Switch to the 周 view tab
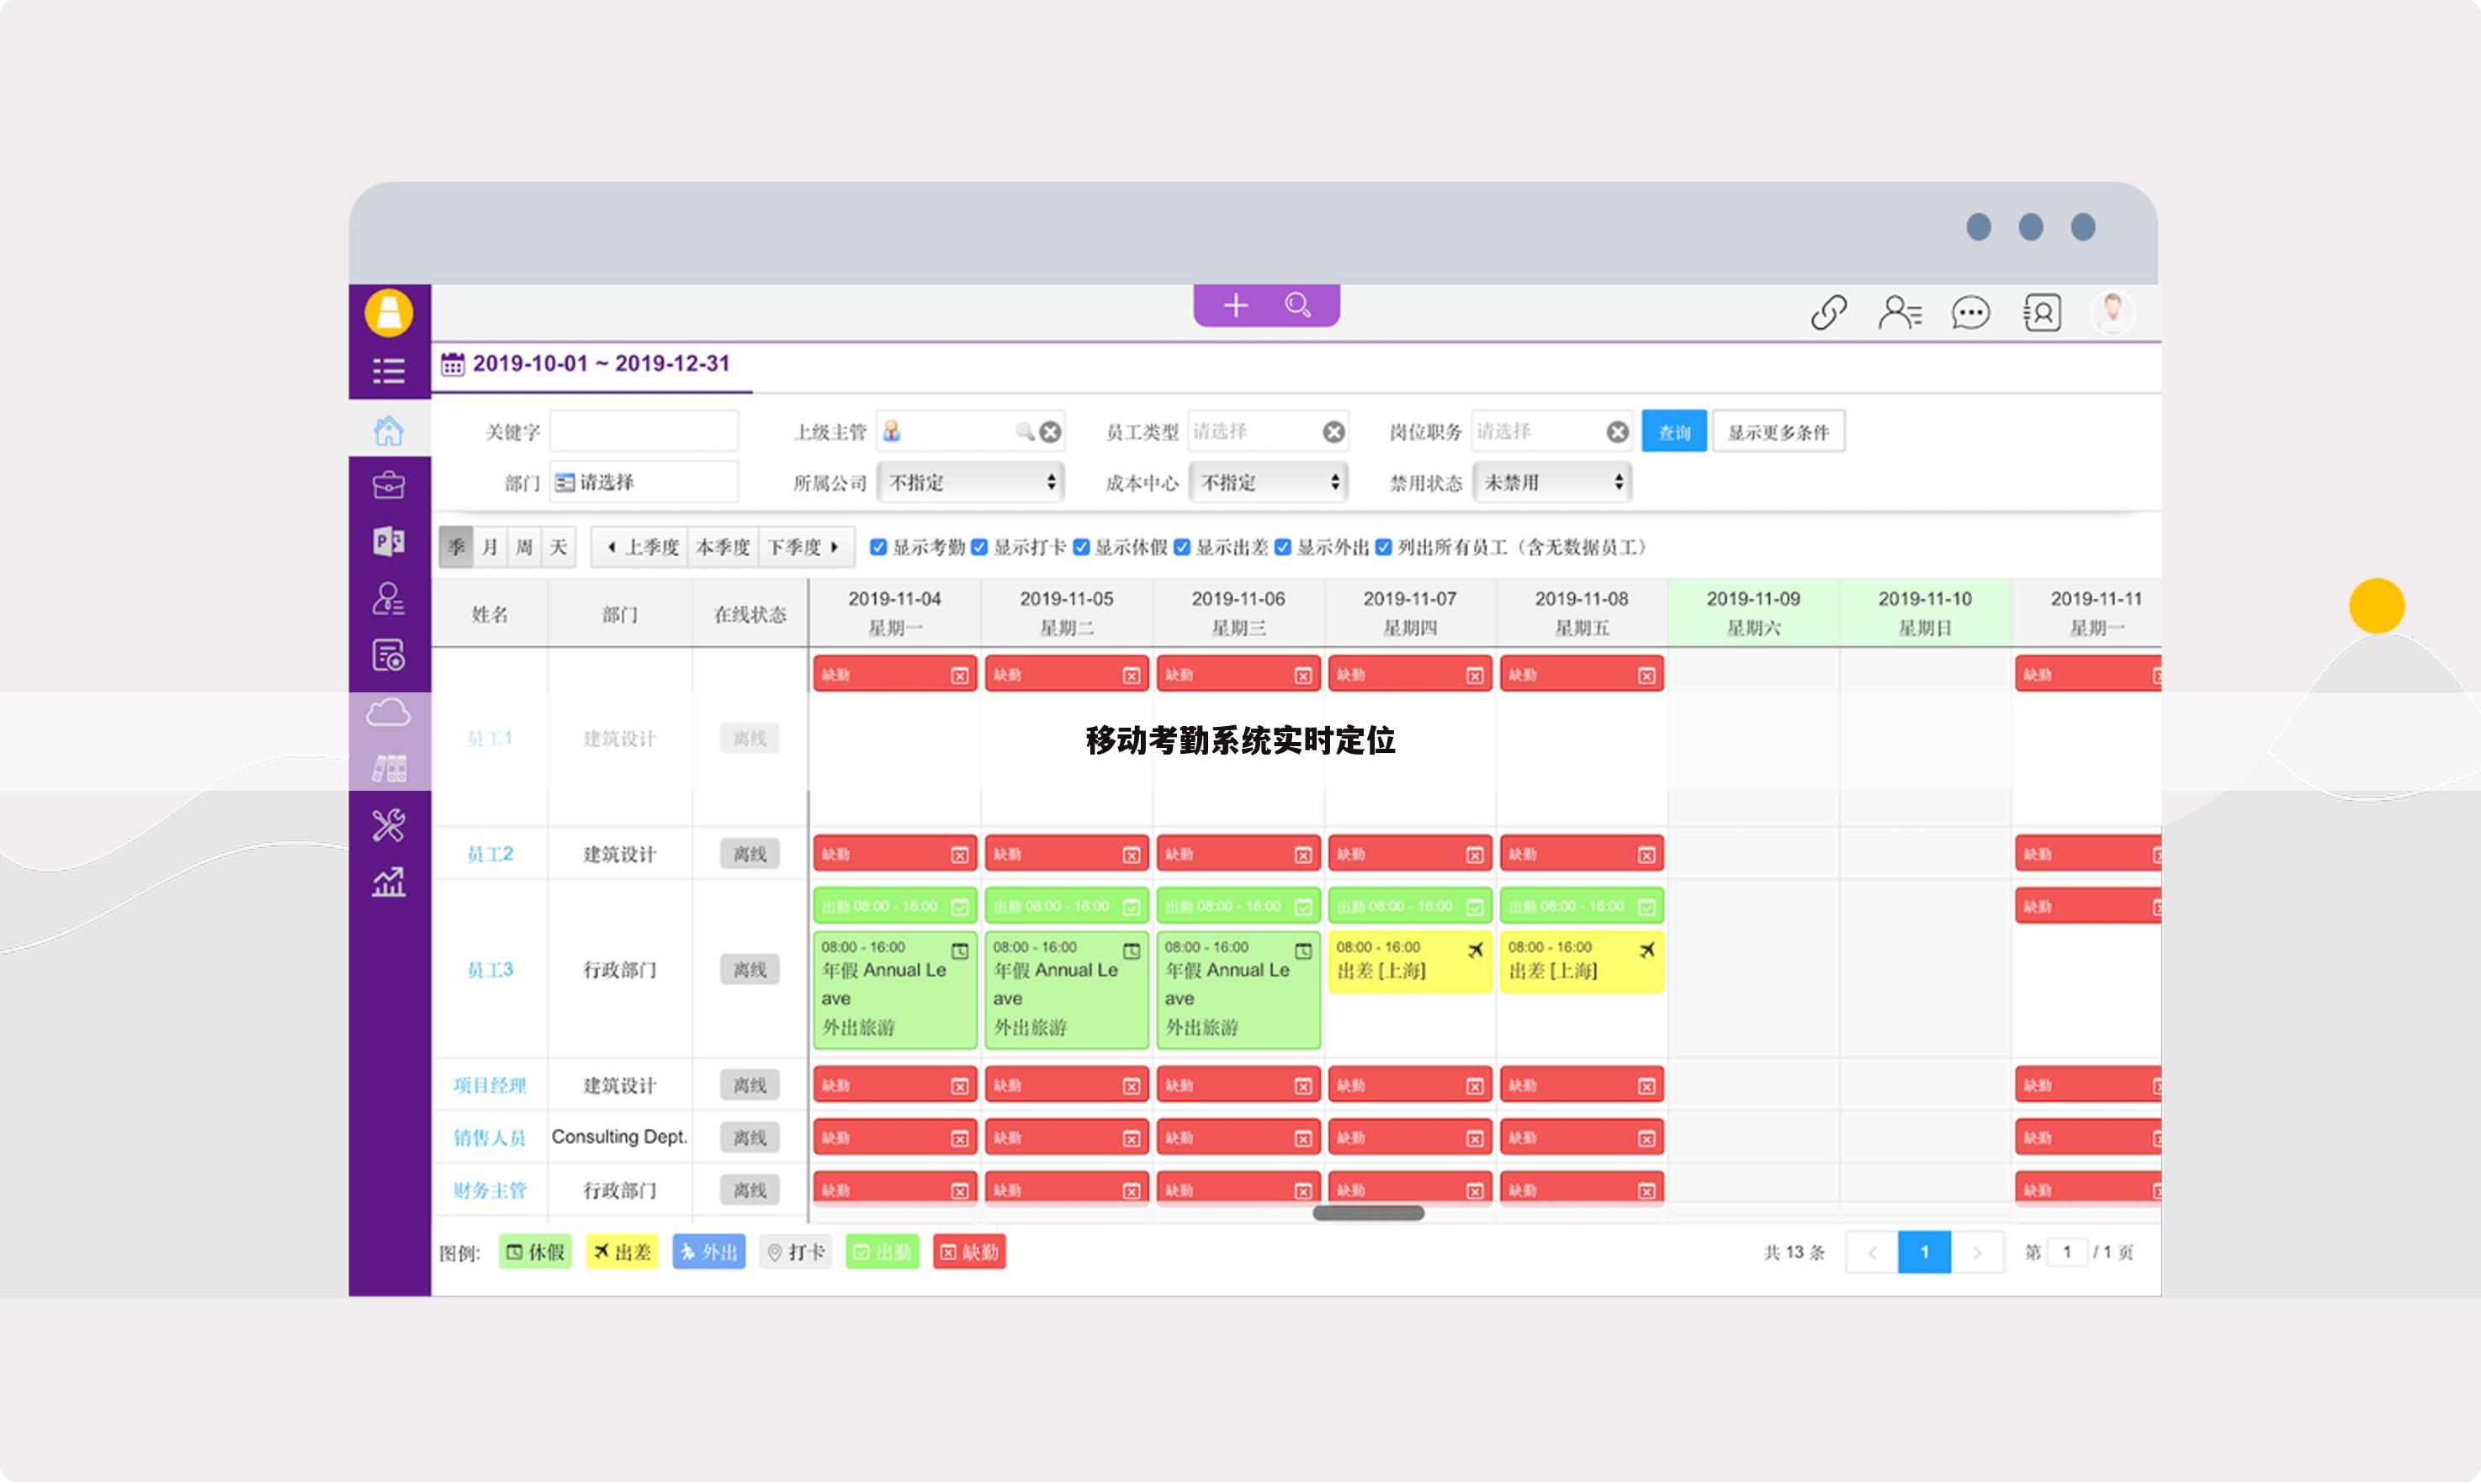This screenshot has width=2481, height=1484. [x=524, y=547]
